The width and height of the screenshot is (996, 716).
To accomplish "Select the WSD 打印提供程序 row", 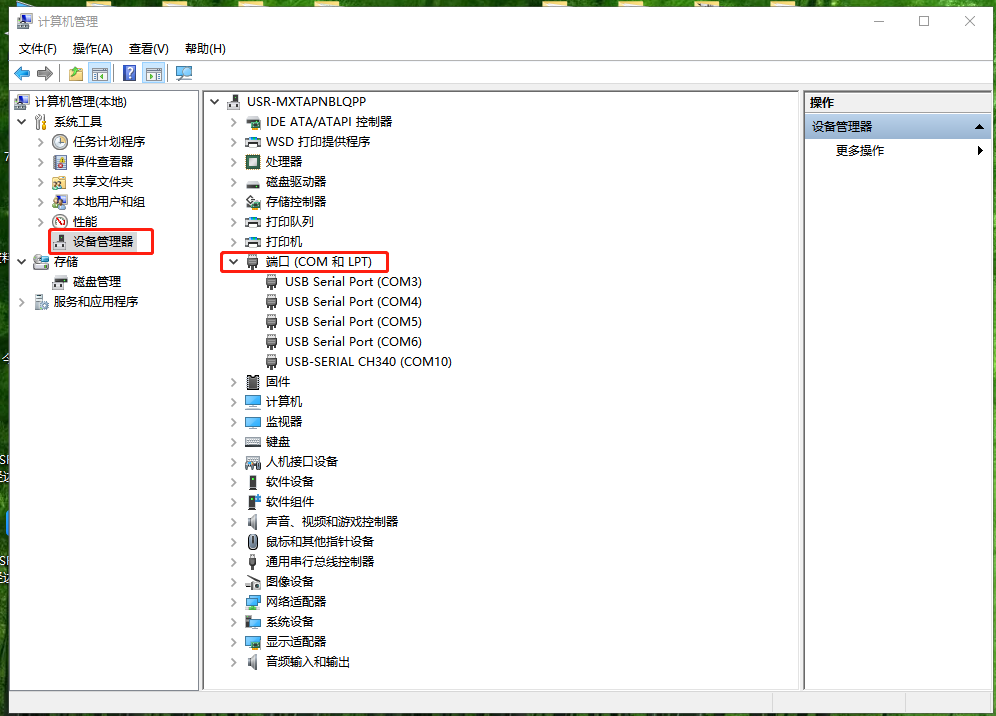I will [x=318, y=142].
